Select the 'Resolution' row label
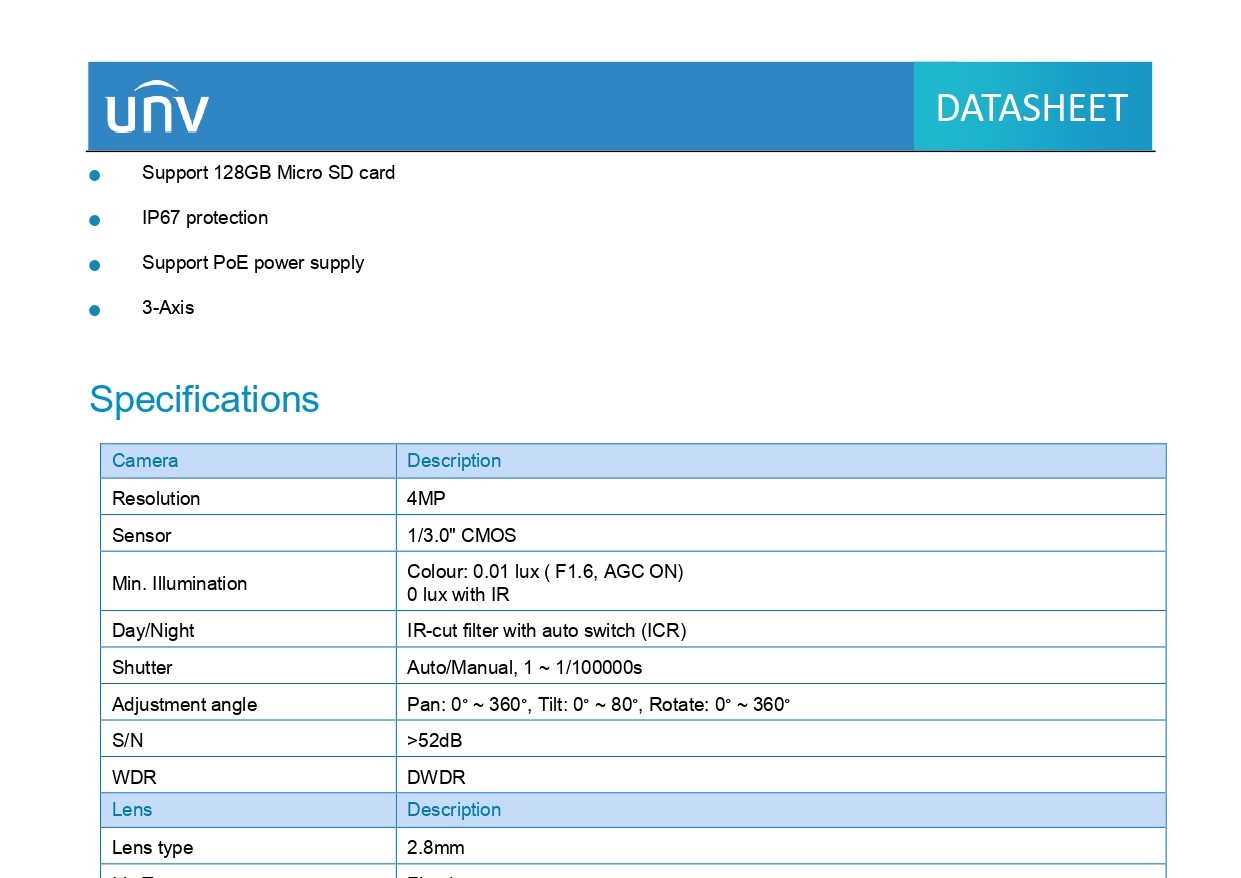This screenshot has height=878, width=1241. [x=156, y=498]
